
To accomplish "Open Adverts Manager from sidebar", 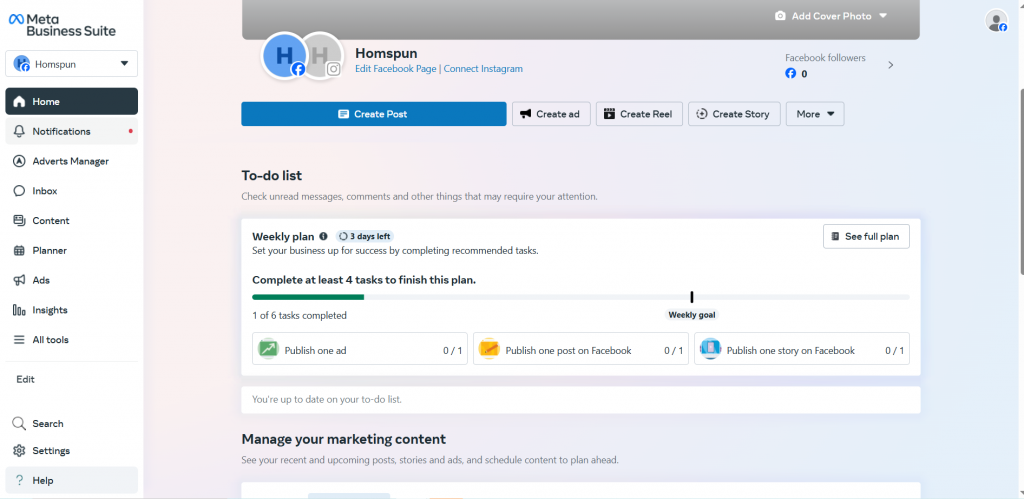I will (x=72, y=161).
